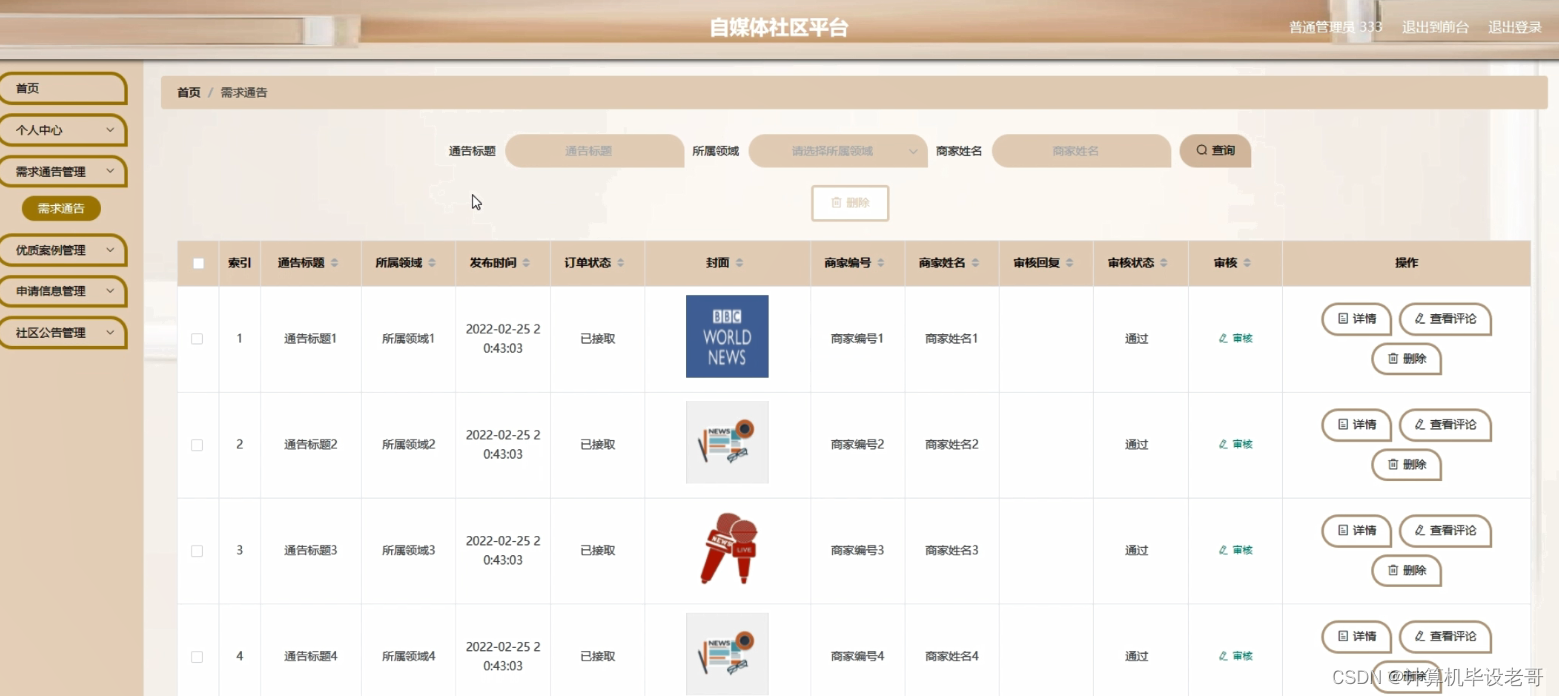1559x696 pixels.
Task: Click cell 商家编号2
Action: (x=857, y=445)
